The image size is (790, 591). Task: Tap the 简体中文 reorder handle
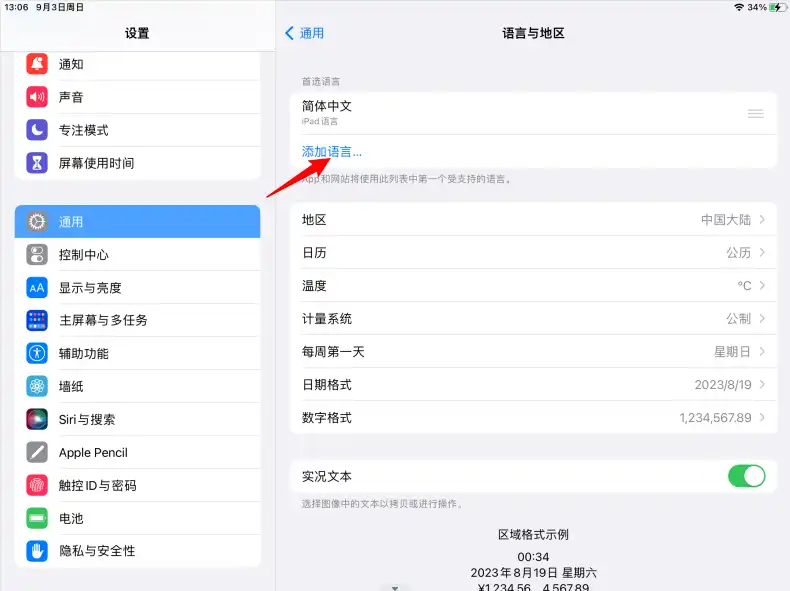755,113
